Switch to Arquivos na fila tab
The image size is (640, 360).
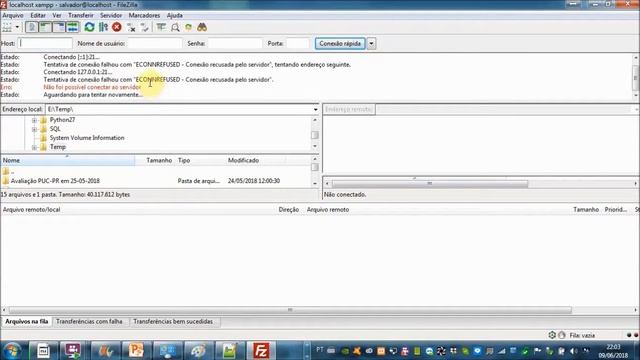[27, 322]
